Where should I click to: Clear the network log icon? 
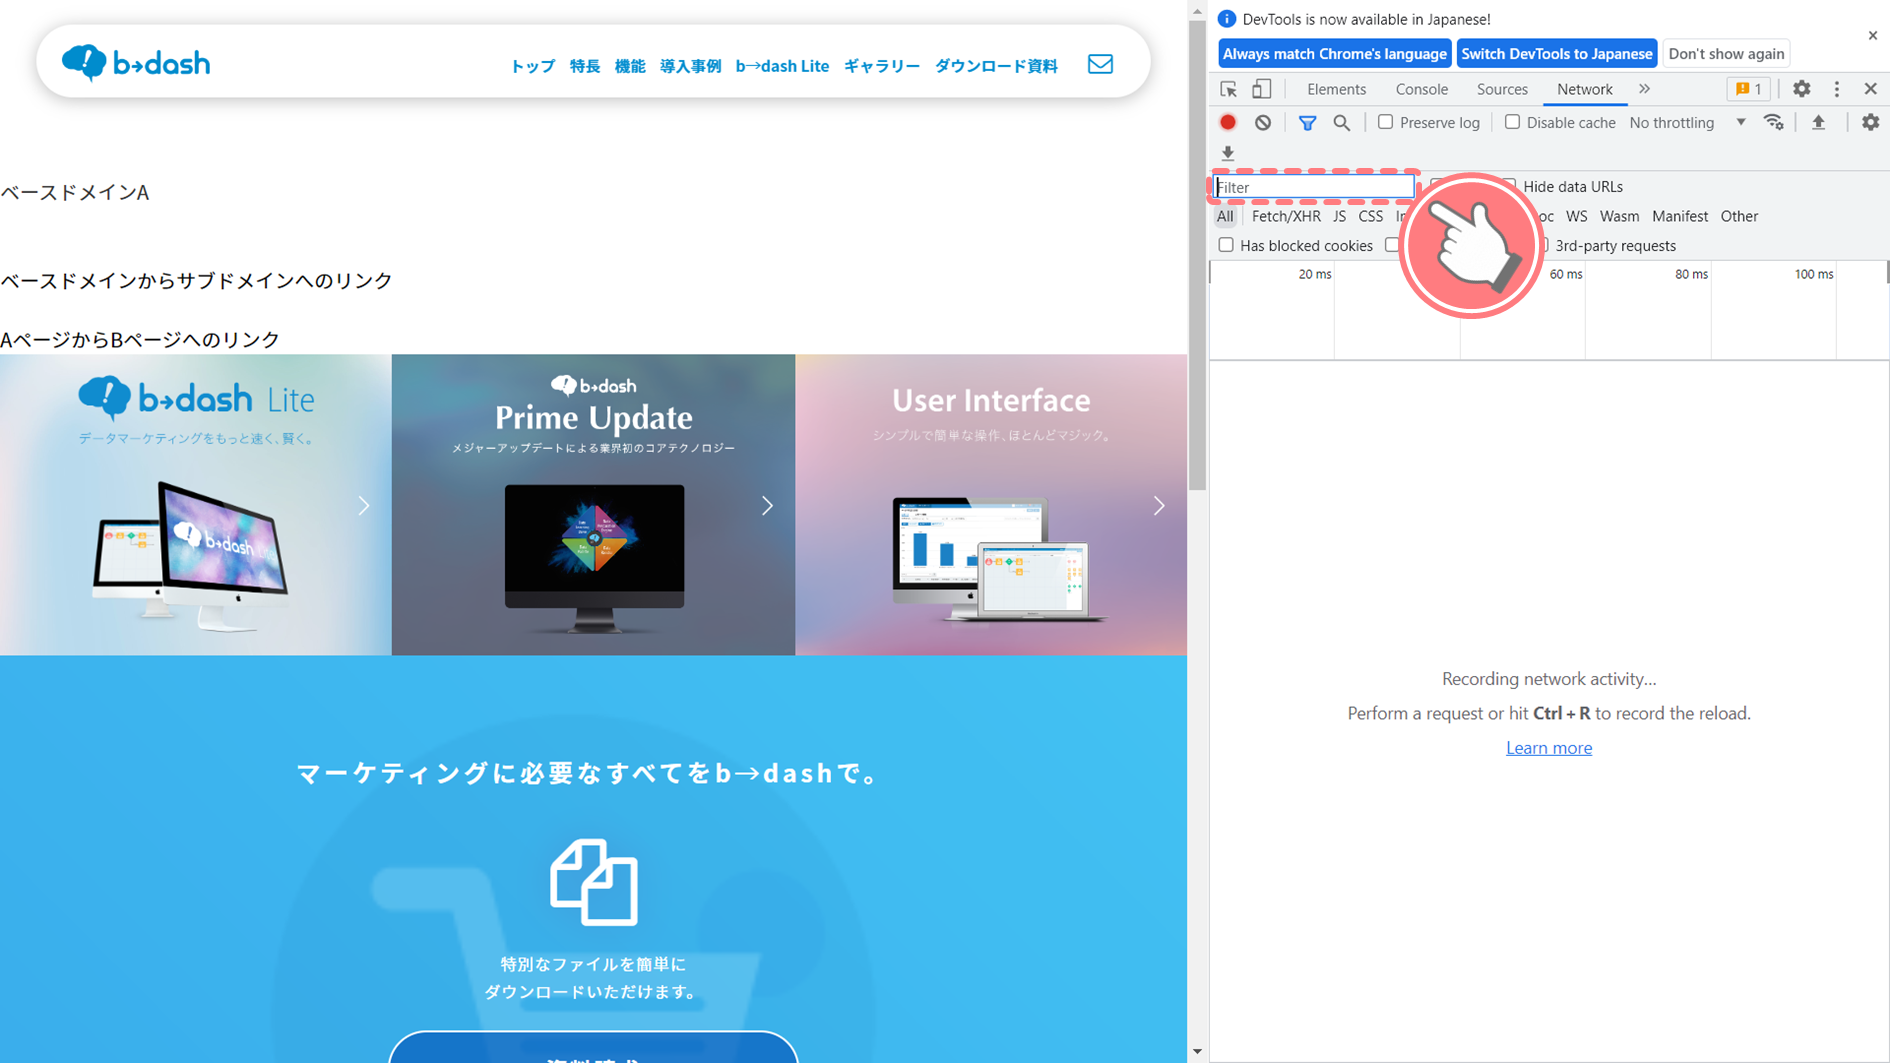tap(1263, 122)
